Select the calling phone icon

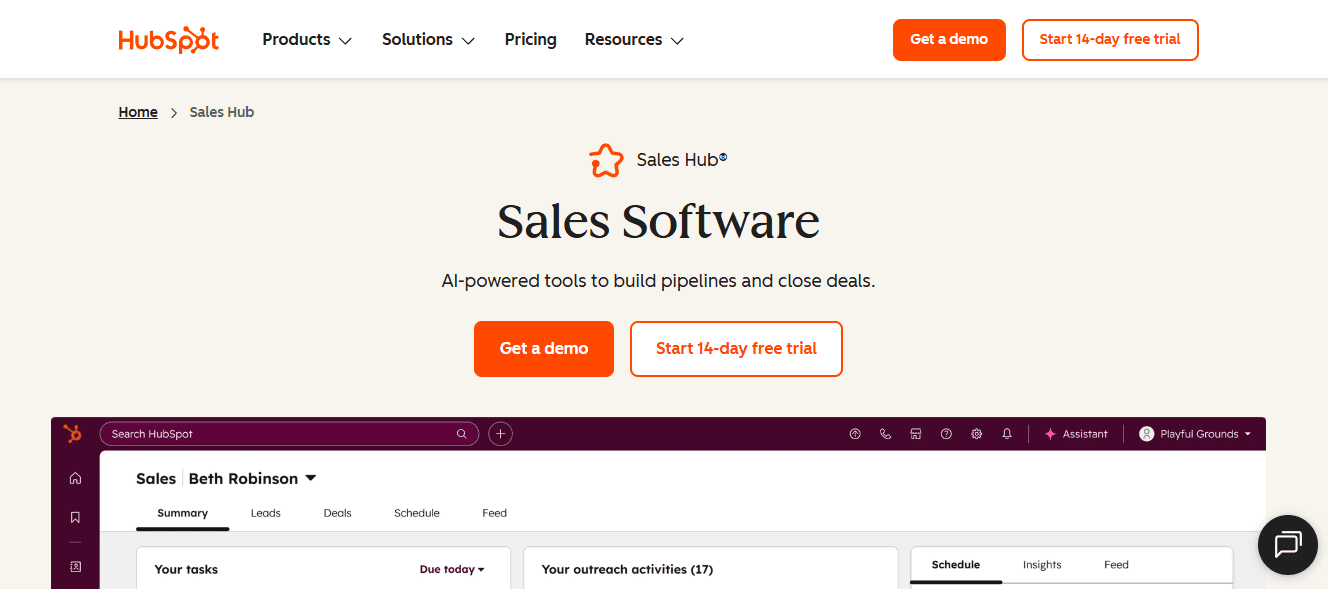point(885,433)
